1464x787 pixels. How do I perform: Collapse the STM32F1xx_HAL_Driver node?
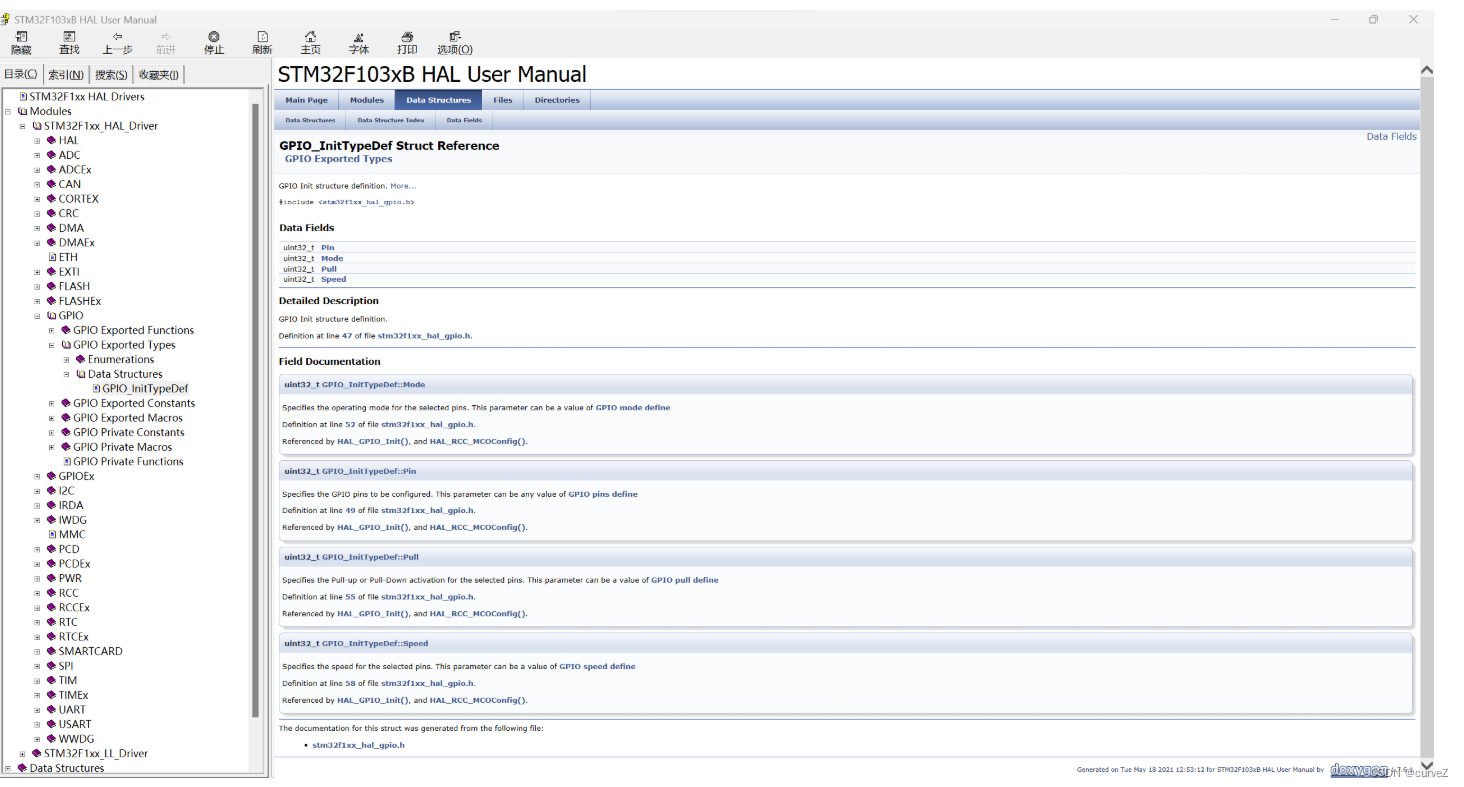click(x=23, y=126)
